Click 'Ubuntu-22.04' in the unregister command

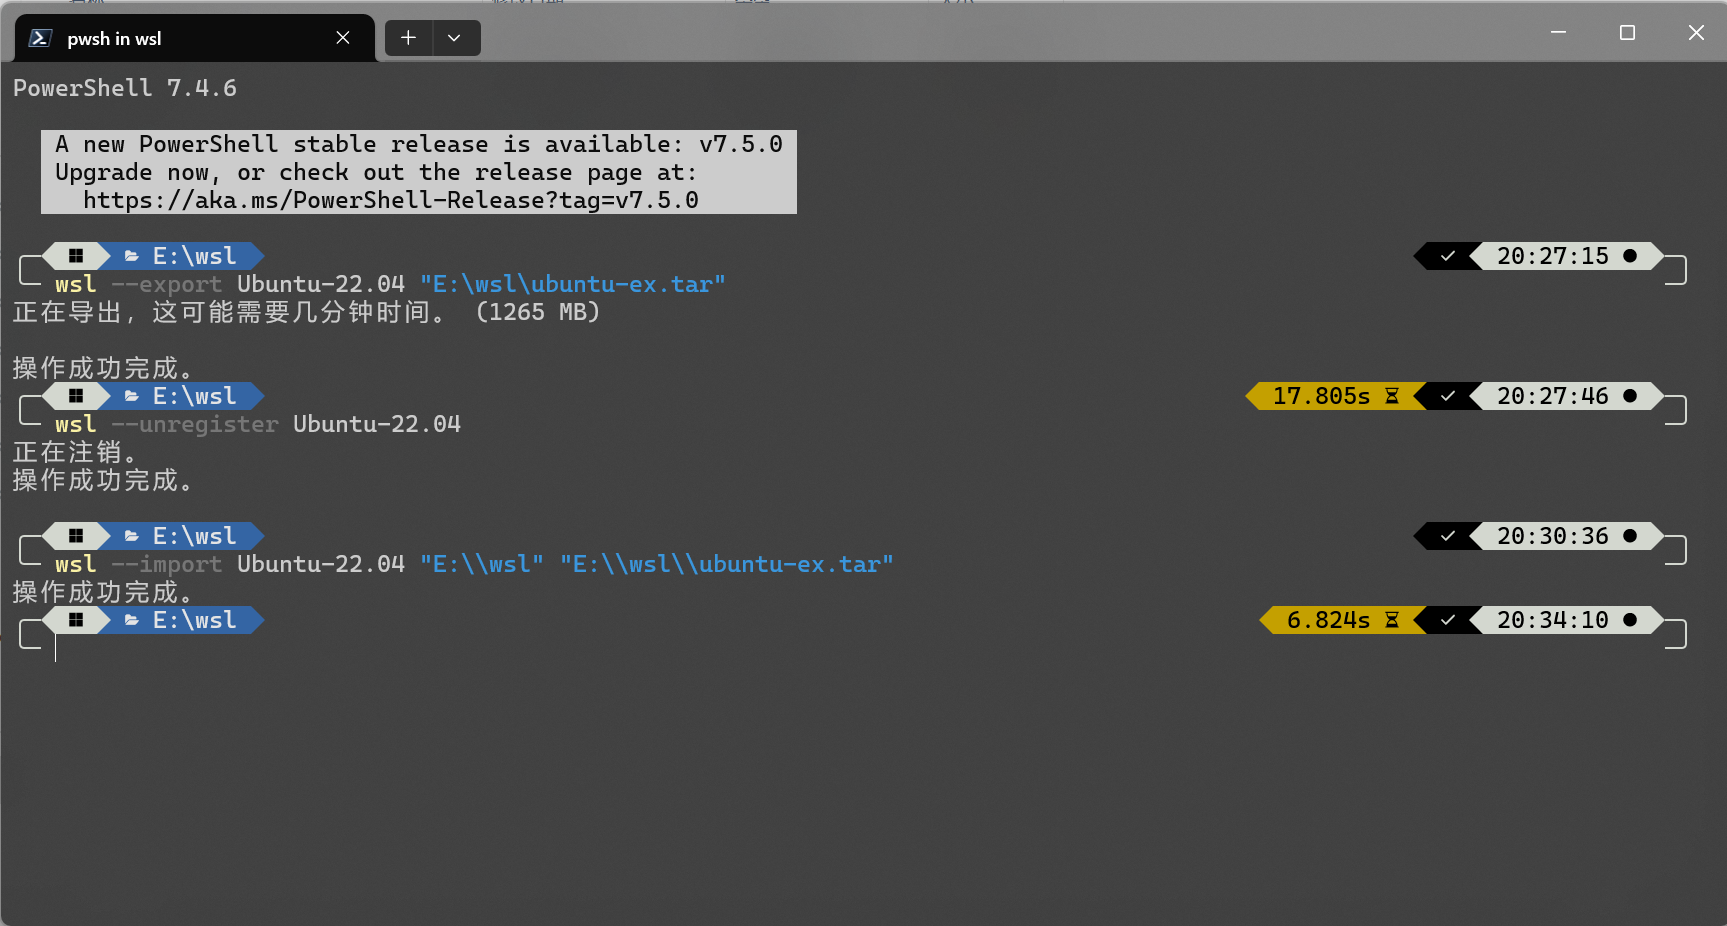coord(377,424)
